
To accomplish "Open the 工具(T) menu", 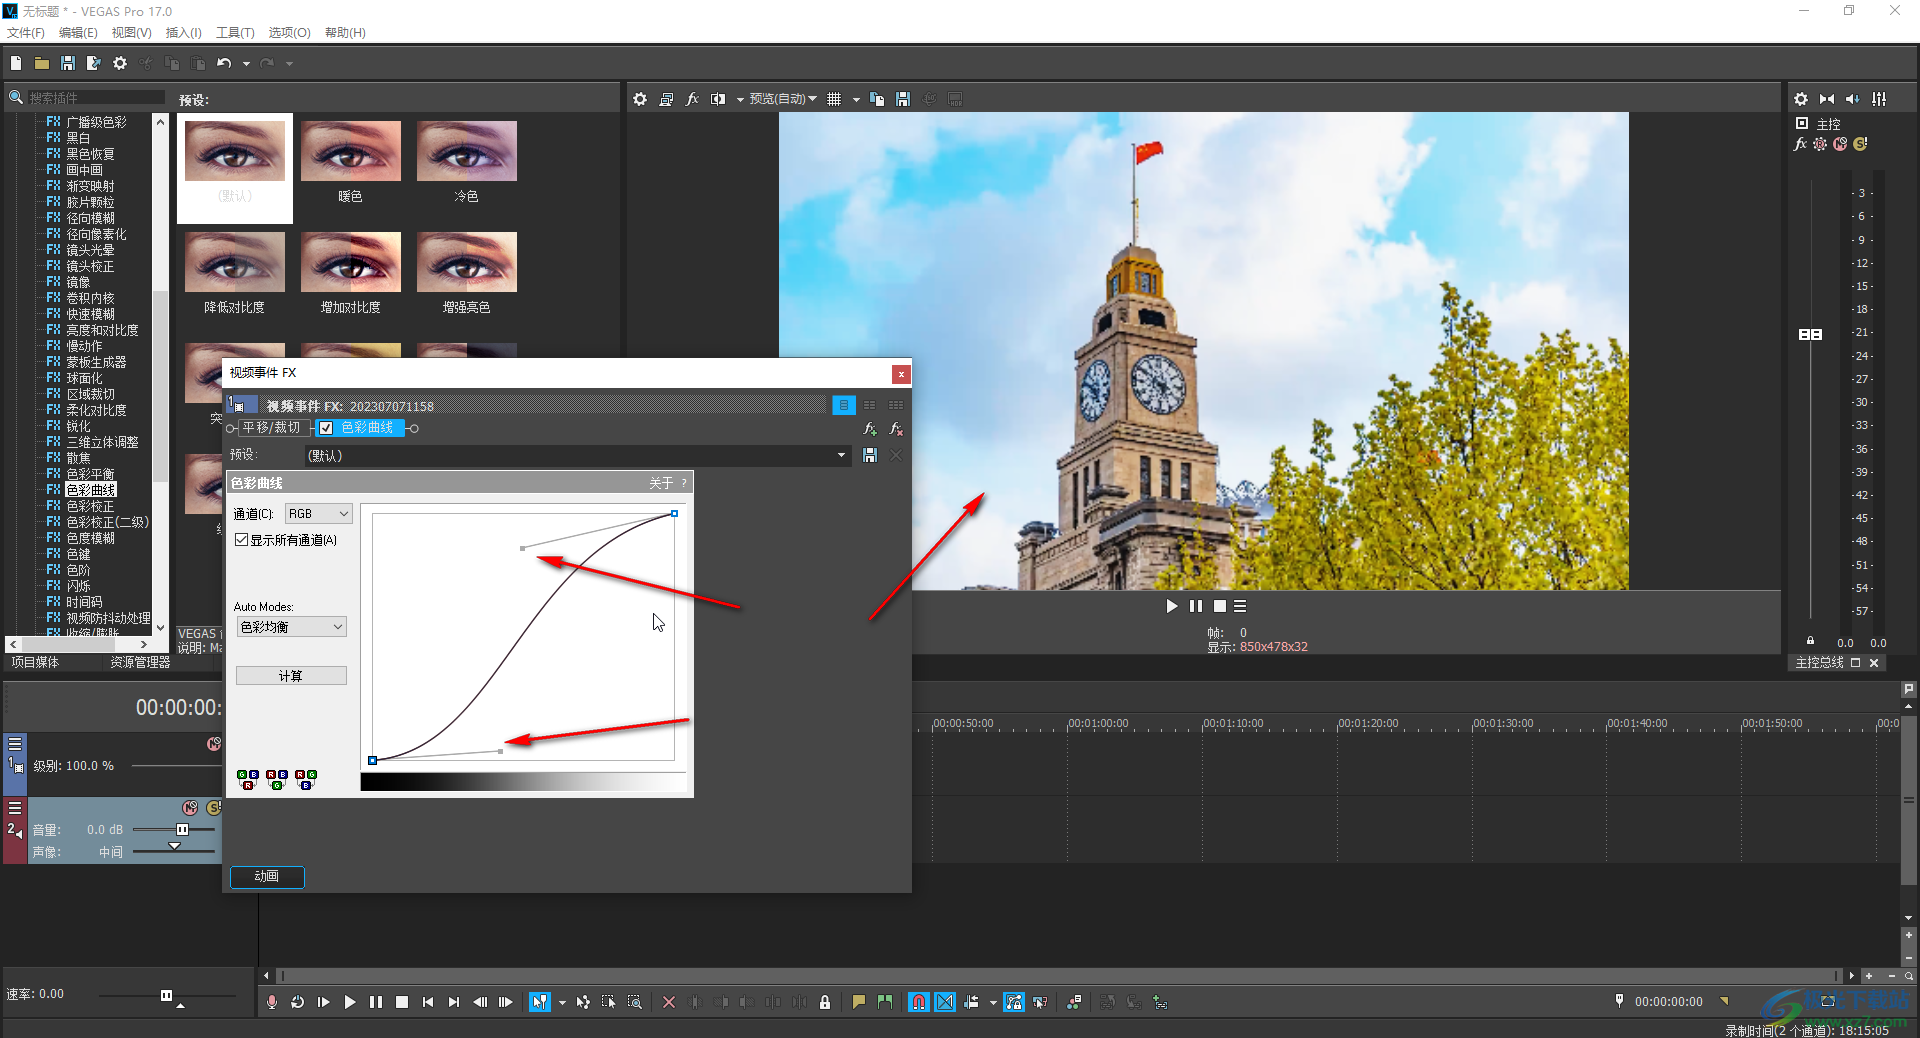I will (235, 33).
